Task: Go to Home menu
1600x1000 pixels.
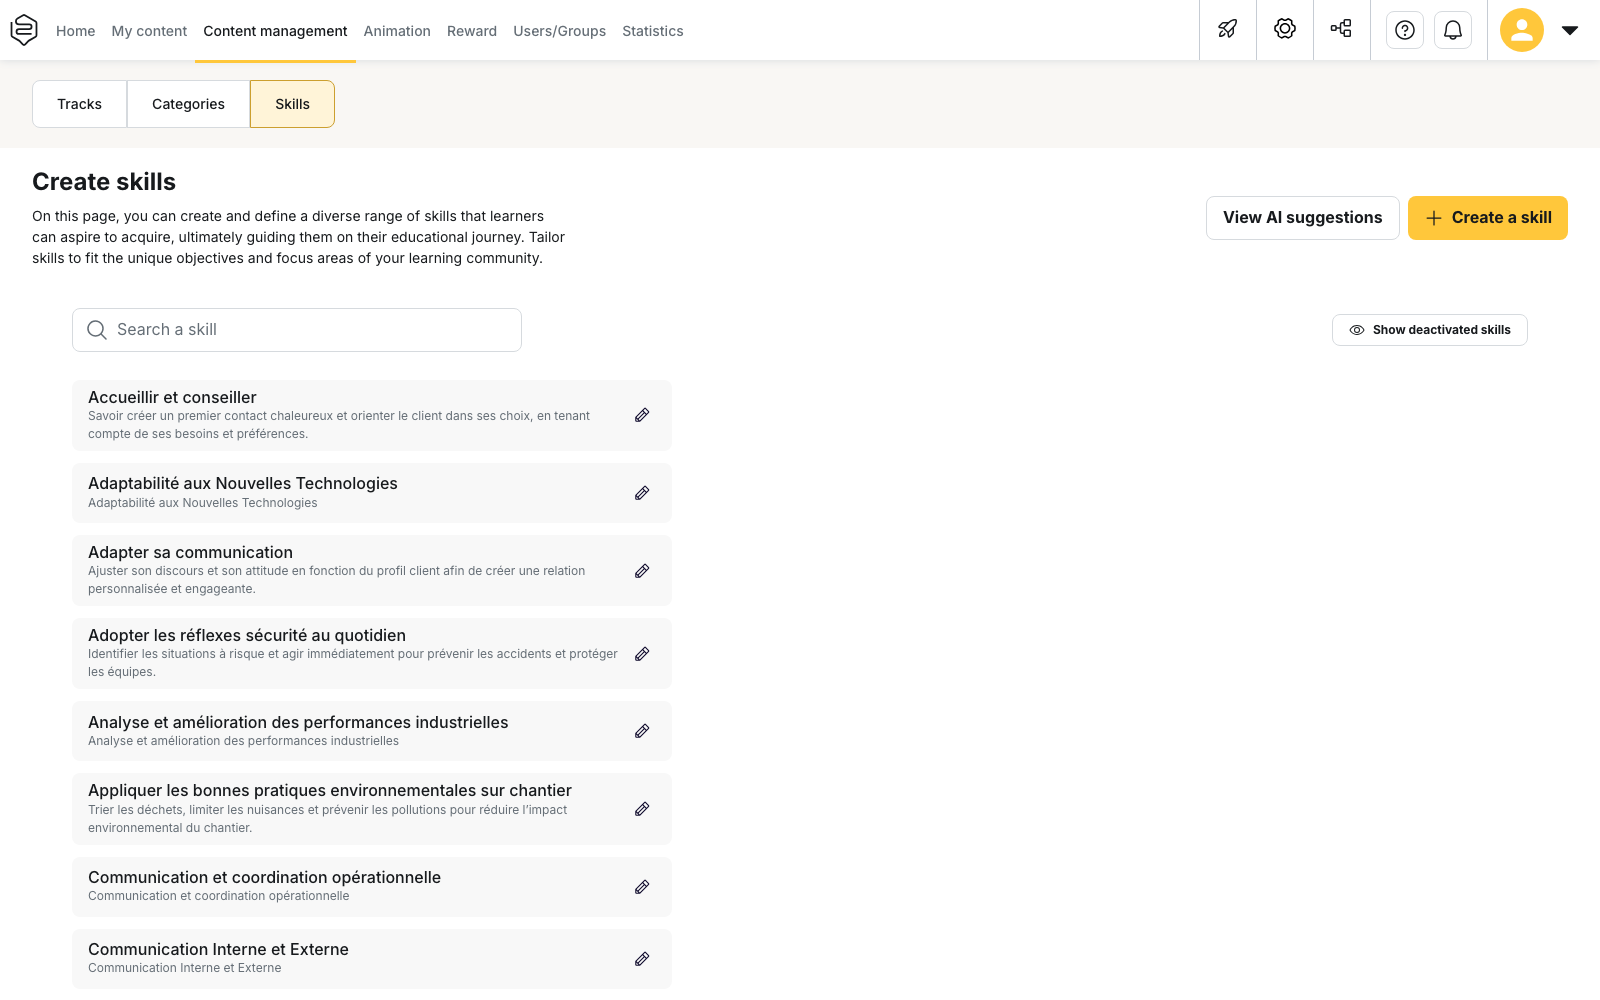Action: [76, 31]
